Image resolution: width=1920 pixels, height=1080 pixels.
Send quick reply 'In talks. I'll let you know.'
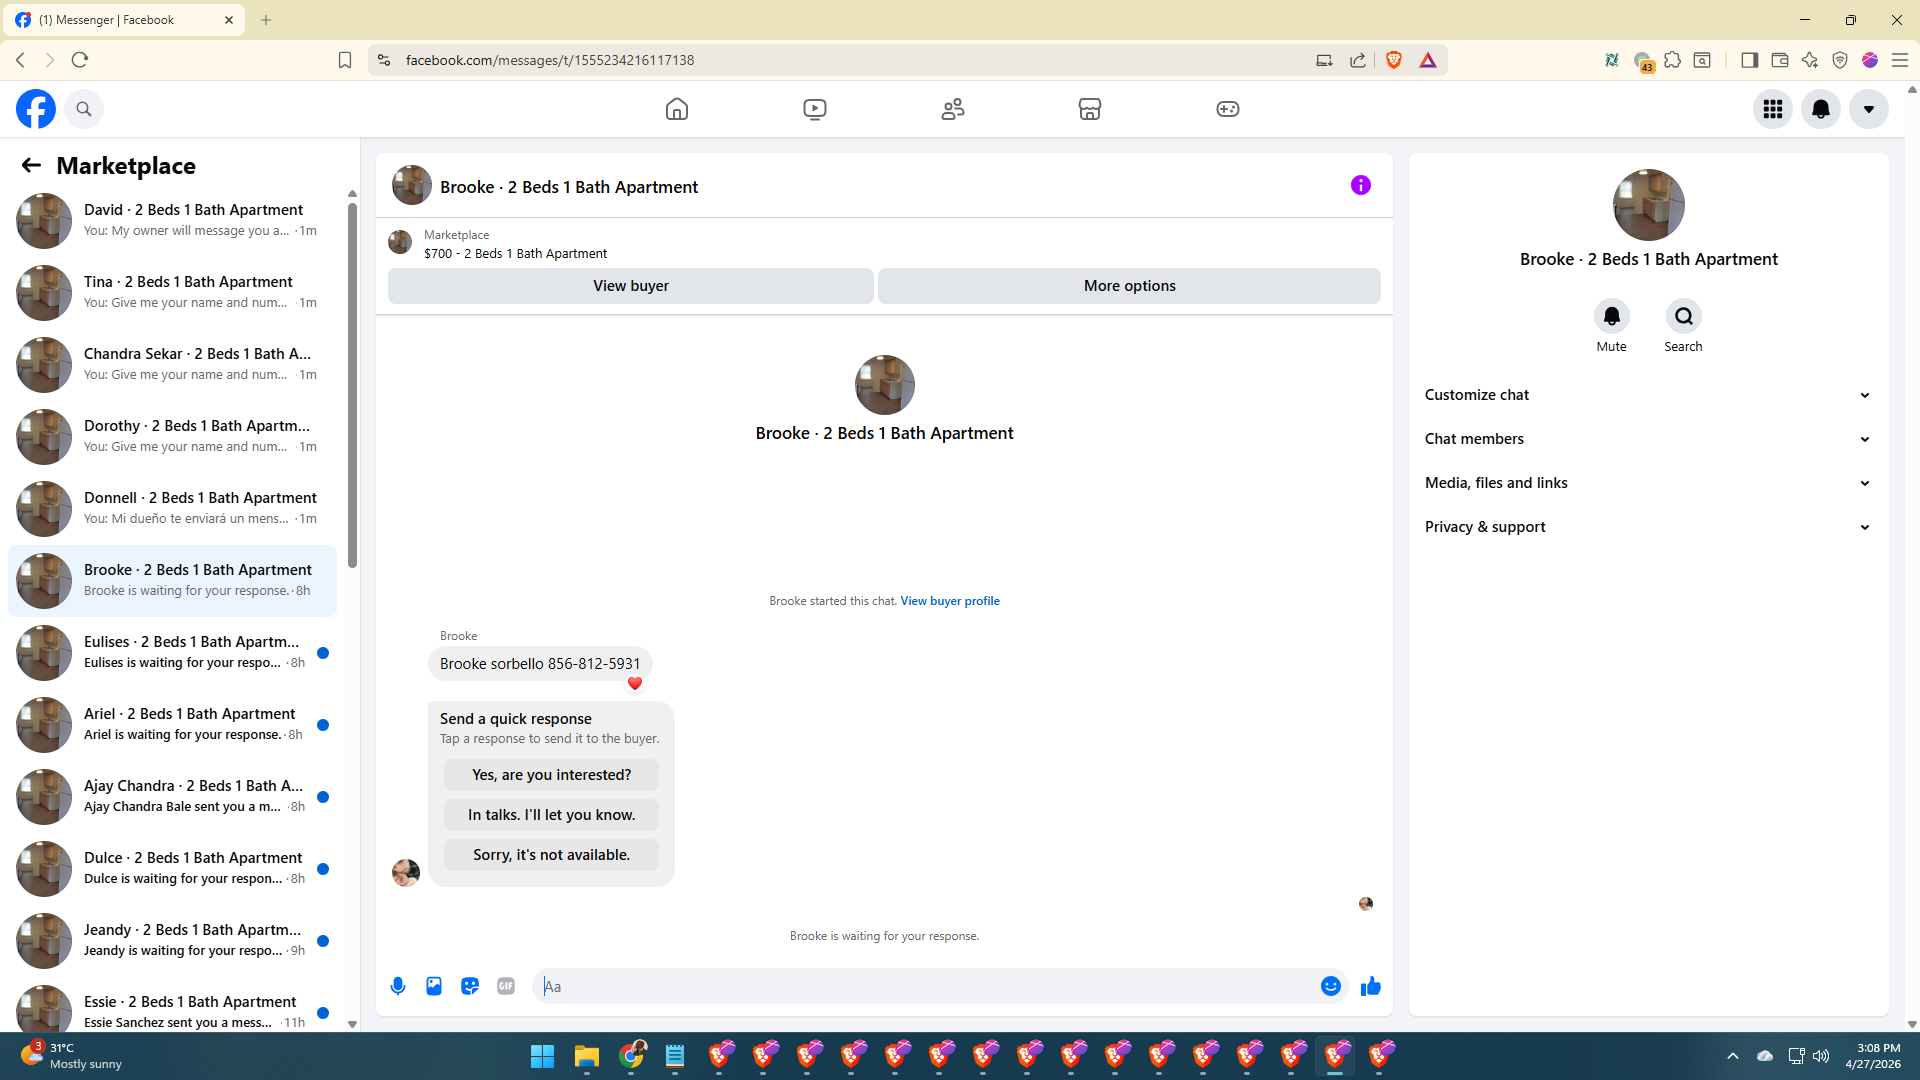[552, 815]
